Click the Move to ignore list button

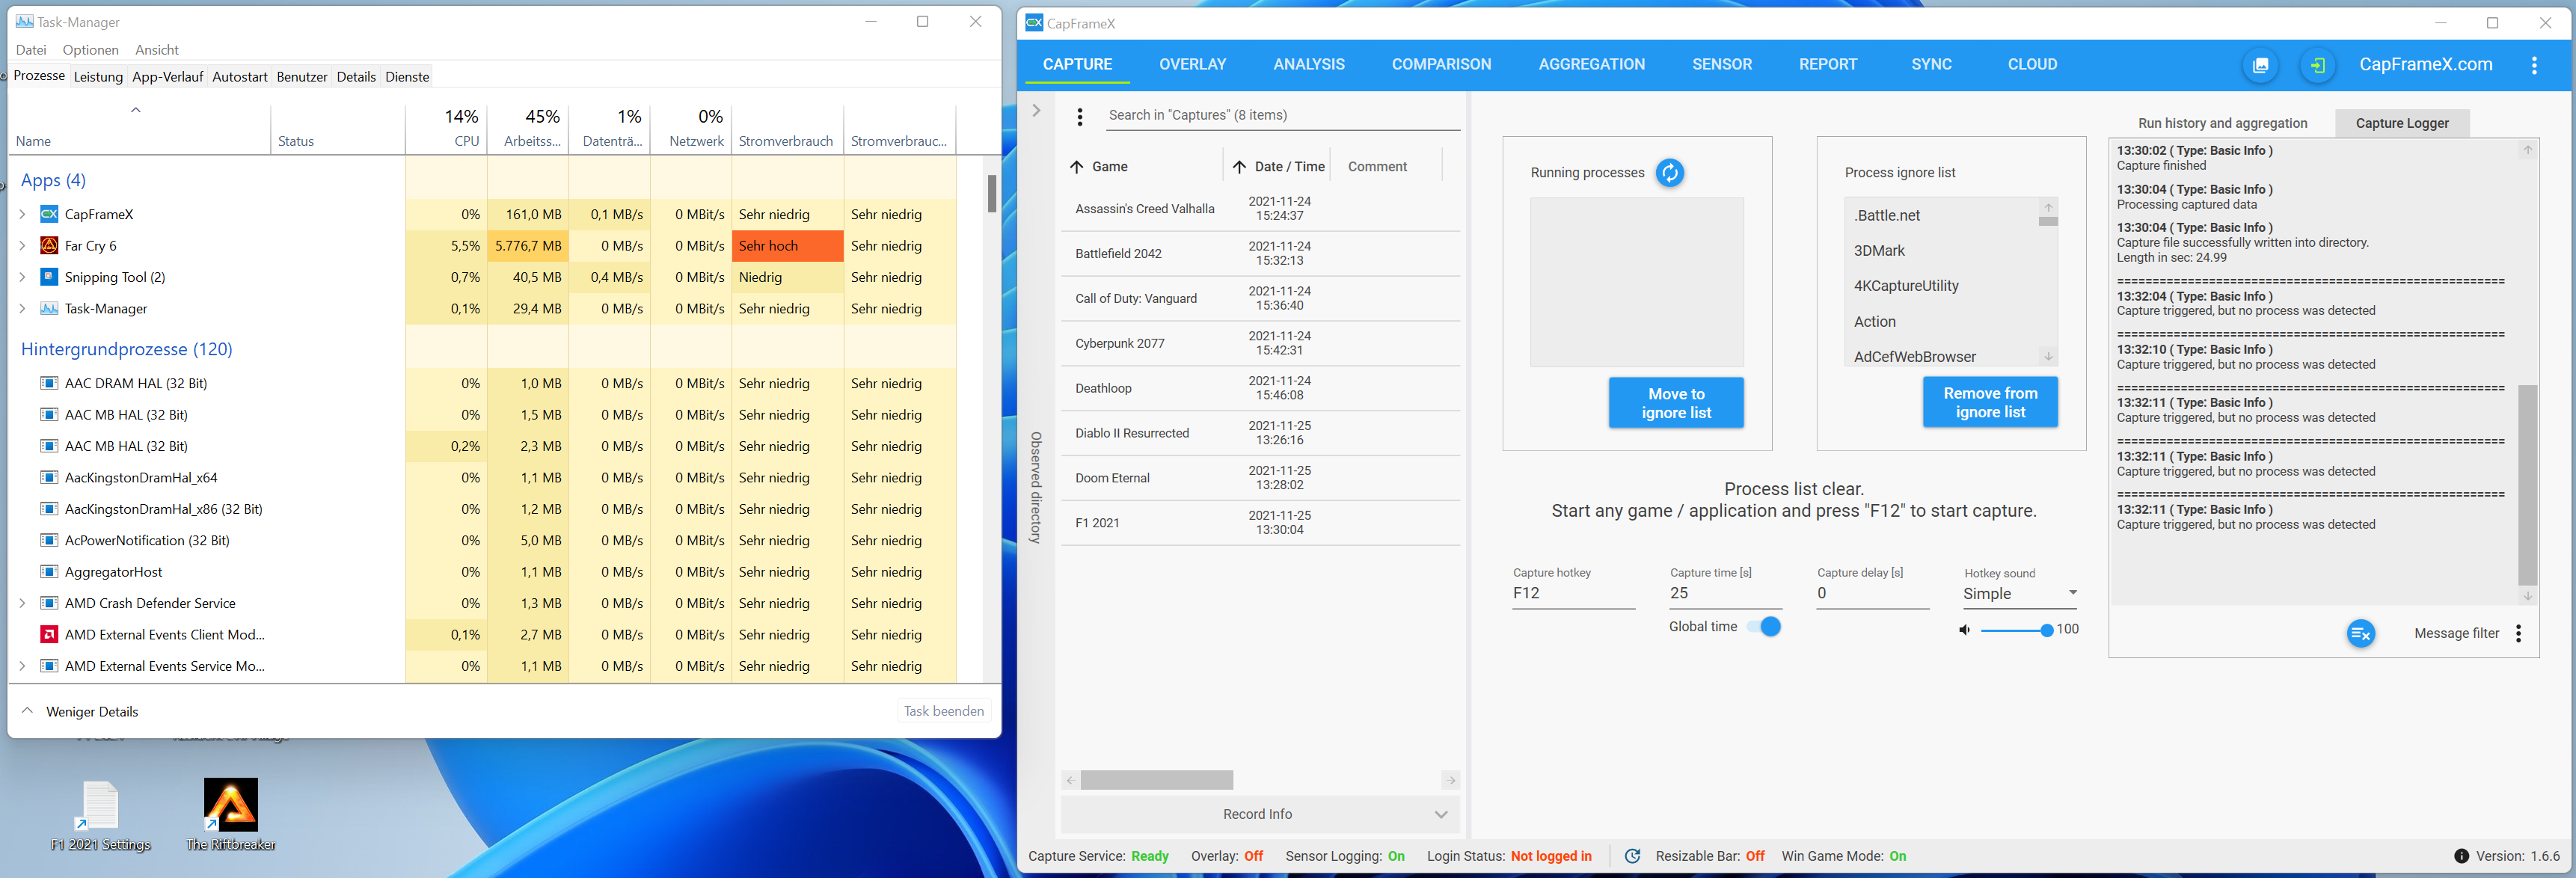click(1675, 403)
